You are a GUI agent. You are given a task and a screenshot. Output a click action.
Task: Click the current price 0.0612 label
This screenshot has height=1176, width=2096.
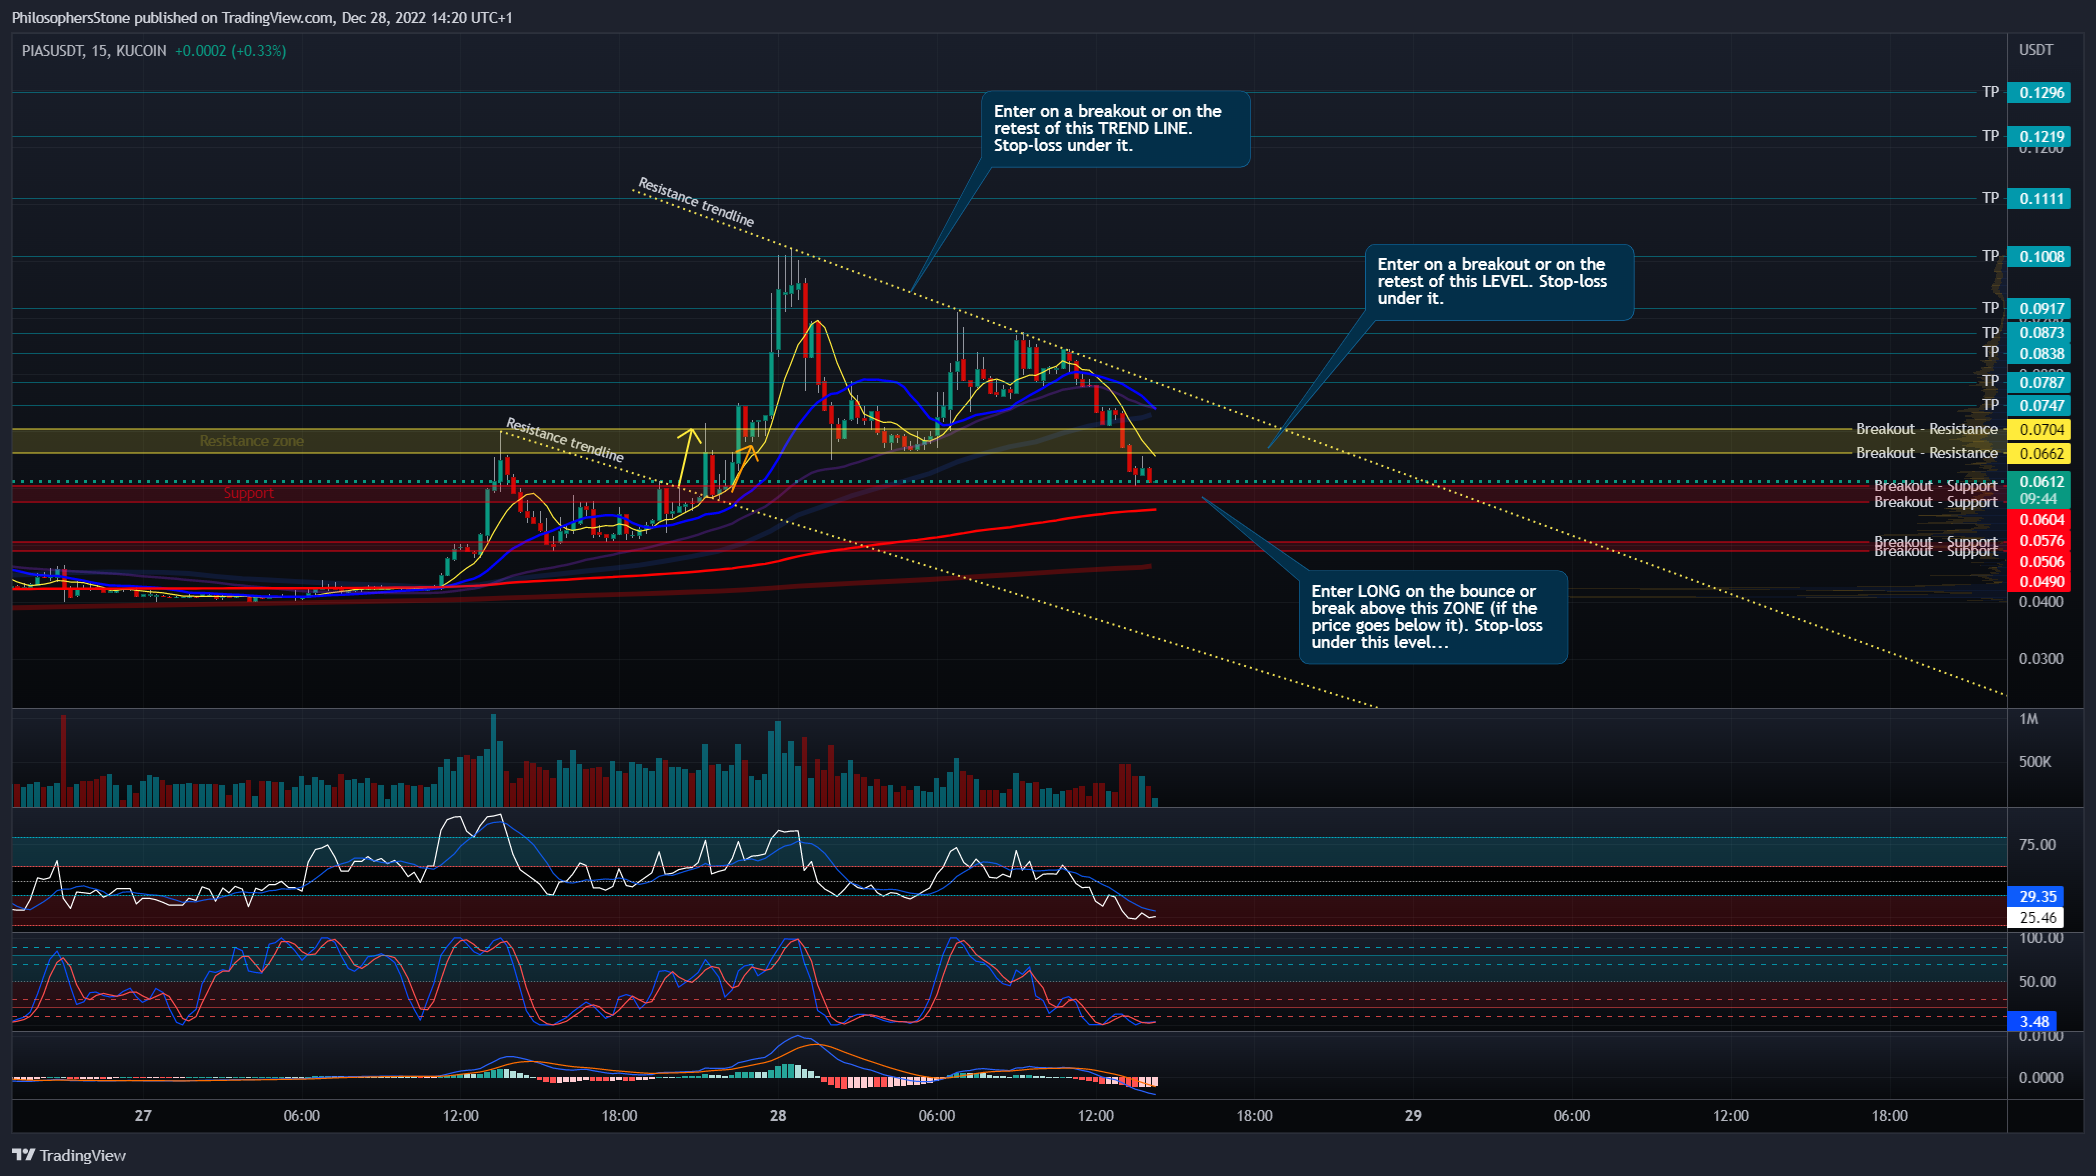[2041, 482]
